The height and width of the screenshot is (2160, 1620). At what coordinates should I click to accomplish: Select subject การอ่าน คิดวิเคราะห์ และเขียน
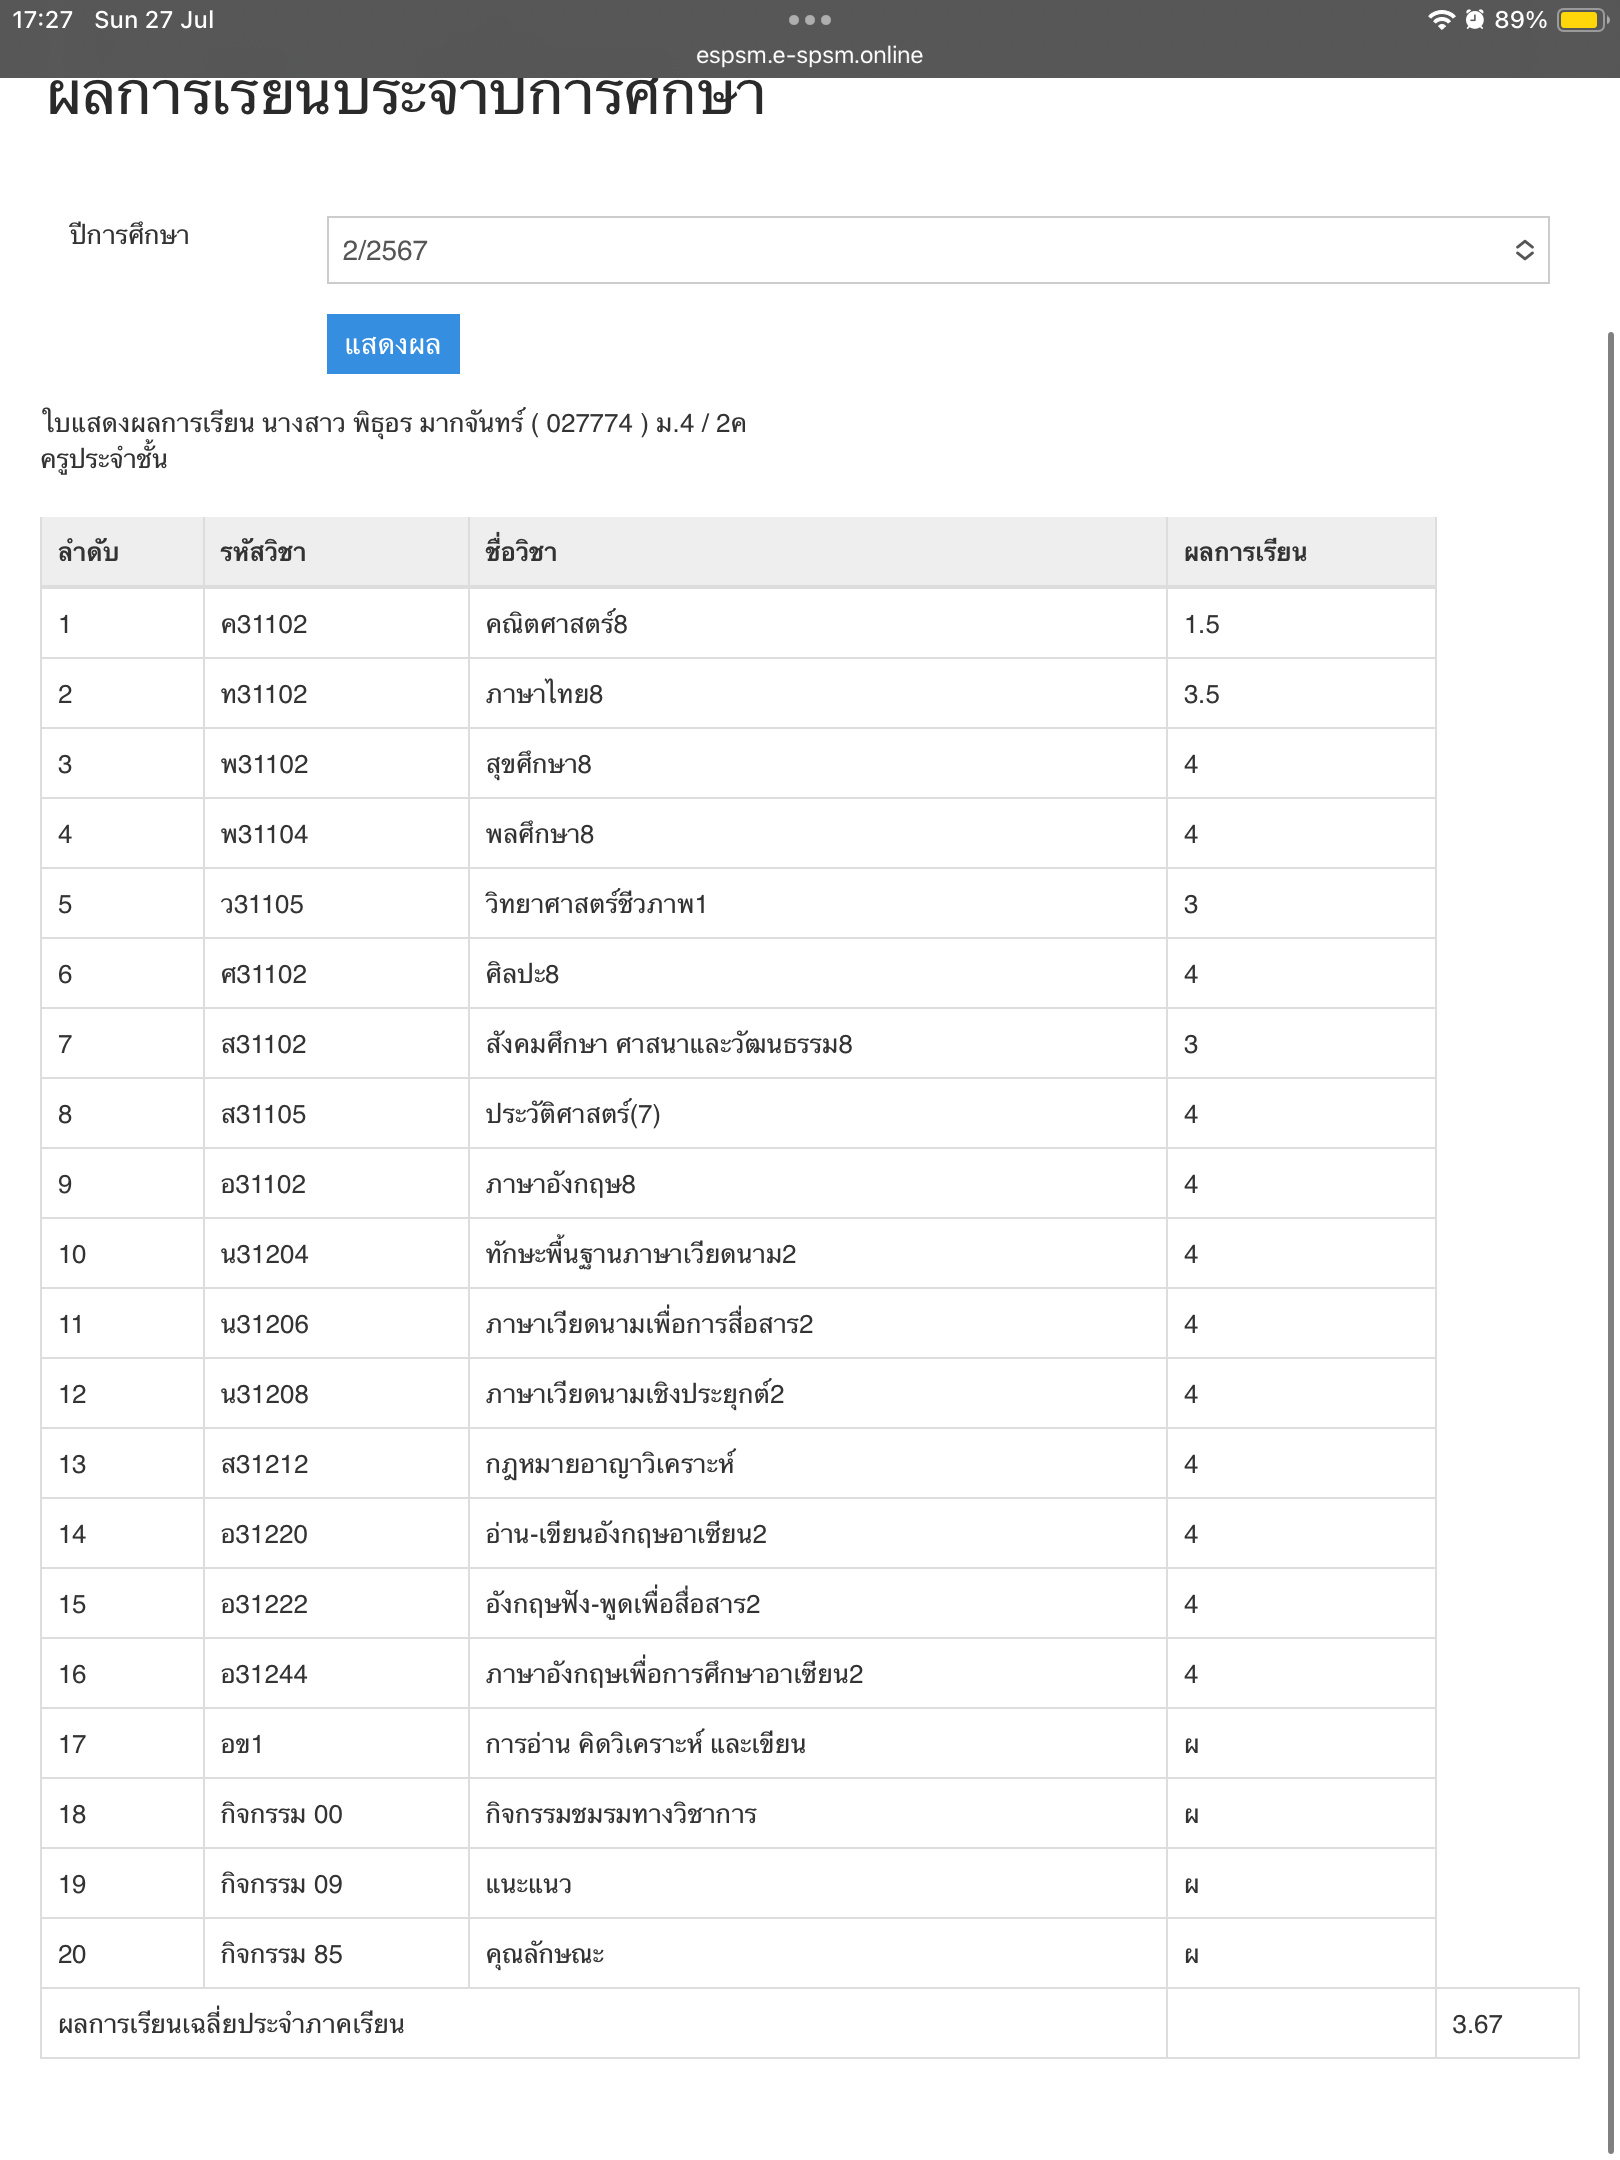click(x=646, y=1744)
